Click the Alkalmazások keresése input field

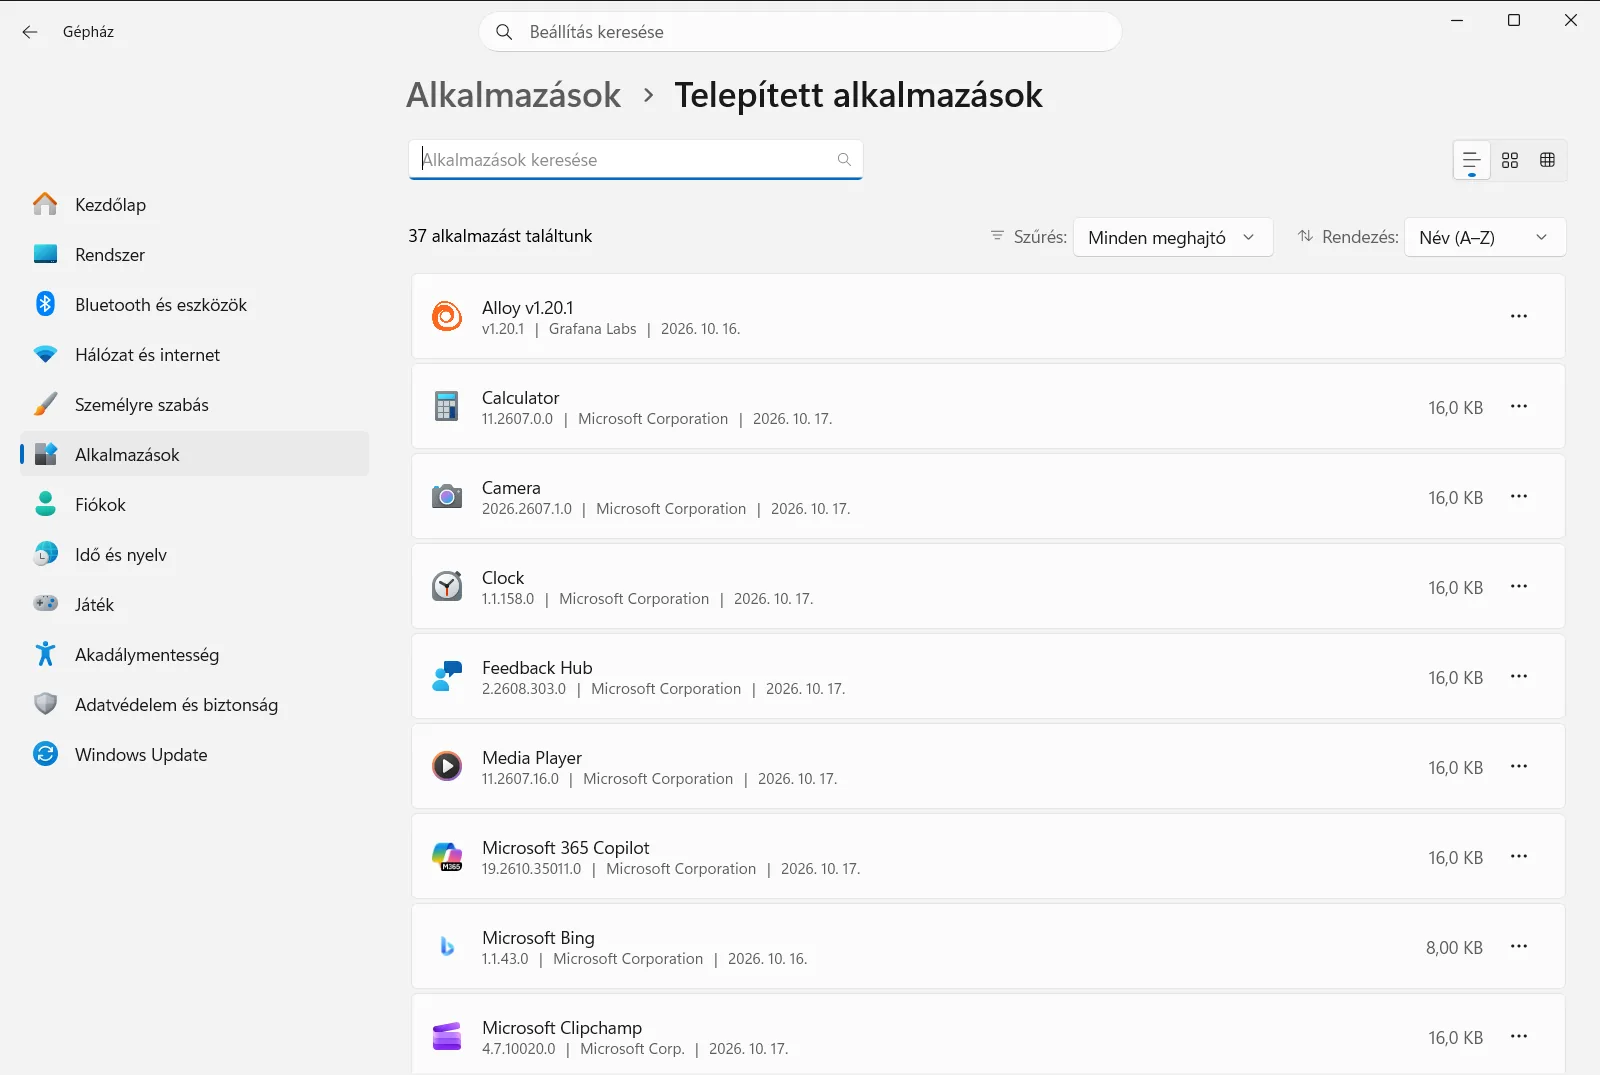point(635,160)
